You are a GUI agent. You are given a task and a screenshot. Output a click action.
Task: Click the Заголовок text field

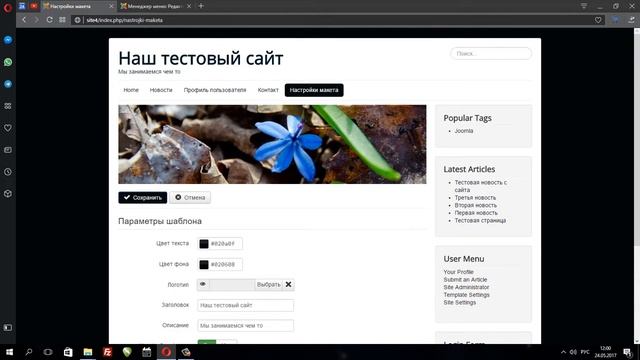coord(245,305)
